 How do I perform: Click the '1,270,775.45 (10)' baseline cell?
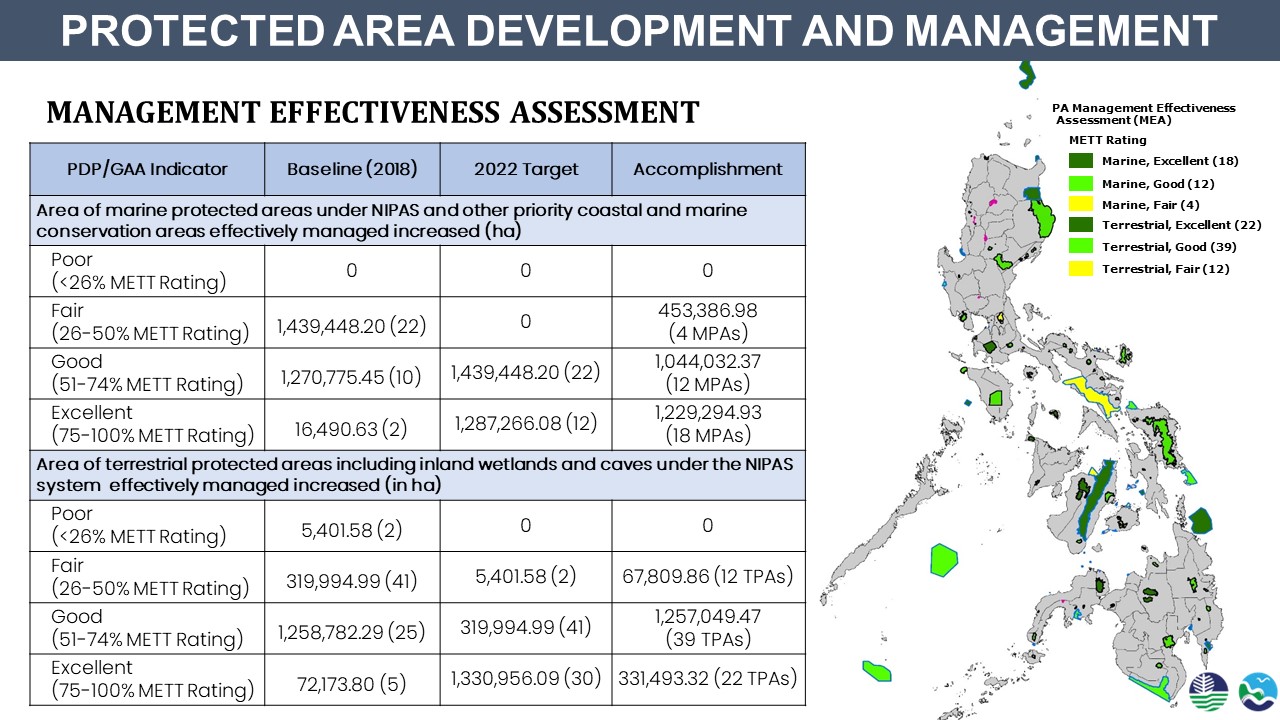(352, 374)
